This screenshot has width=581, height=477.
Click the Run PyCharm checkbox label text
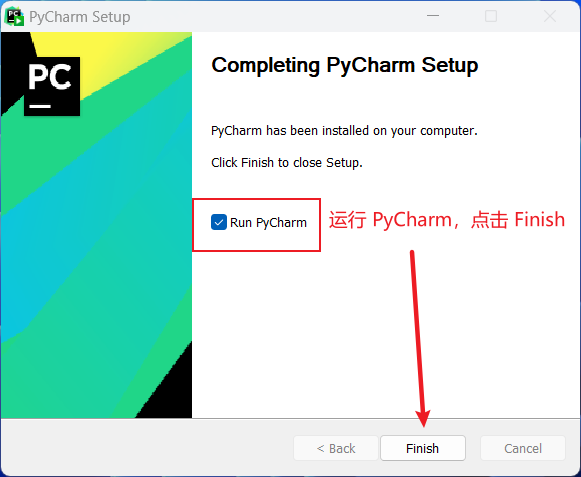[x=268, y=223]
